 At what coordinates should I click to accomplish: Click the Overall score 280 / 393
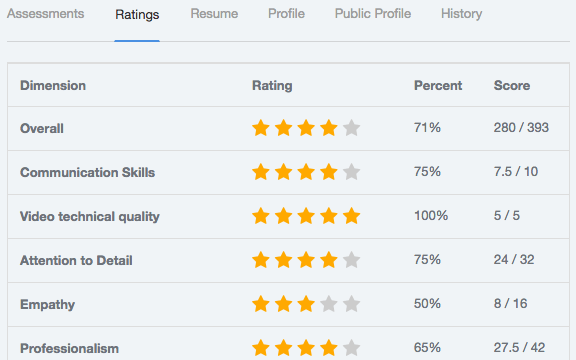(521, 128)
